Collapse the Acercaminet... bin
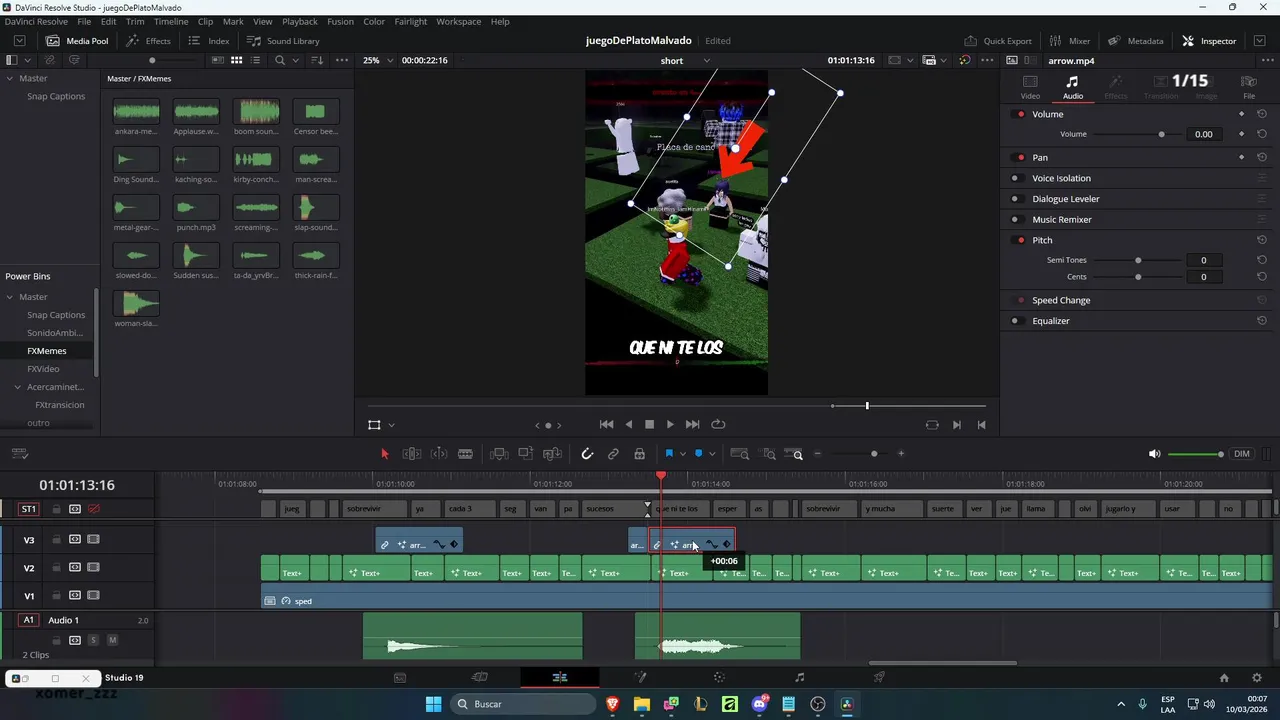 [x=17, y=387]
